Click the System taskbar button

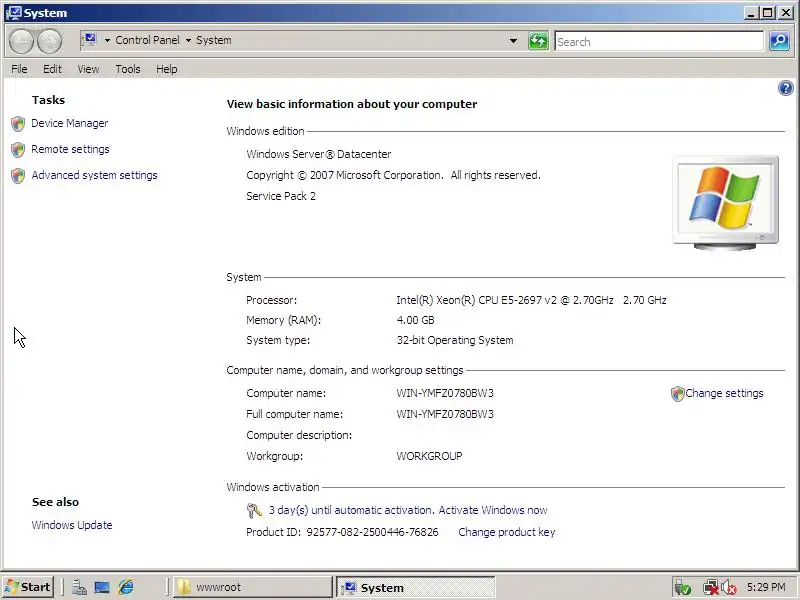[416, 587]
